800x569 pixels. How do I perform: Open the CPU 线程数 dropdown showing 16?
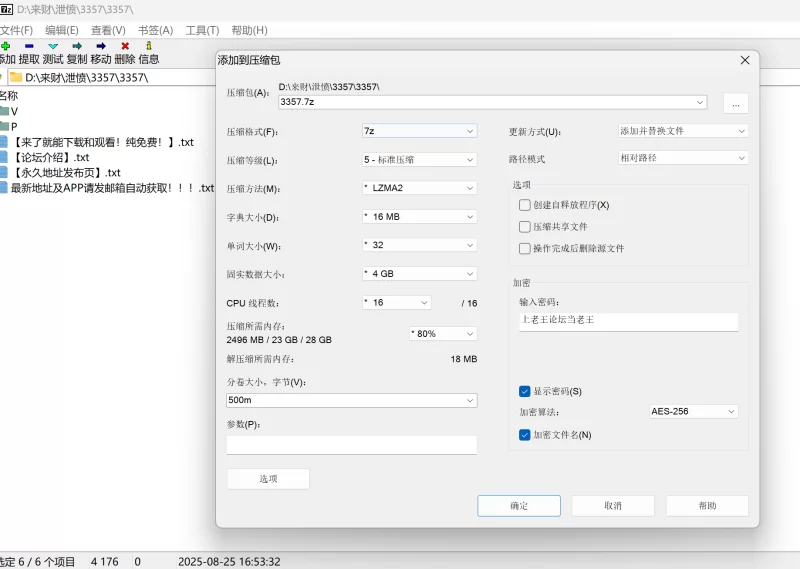[x=396, y=303]
